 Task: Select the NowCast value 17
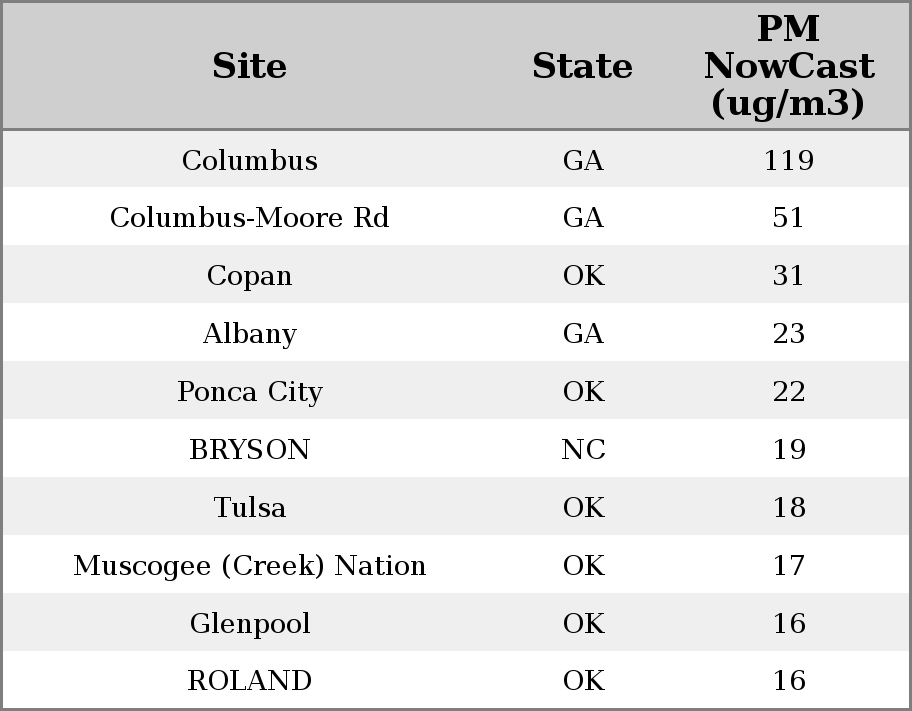tap(788, 566)
